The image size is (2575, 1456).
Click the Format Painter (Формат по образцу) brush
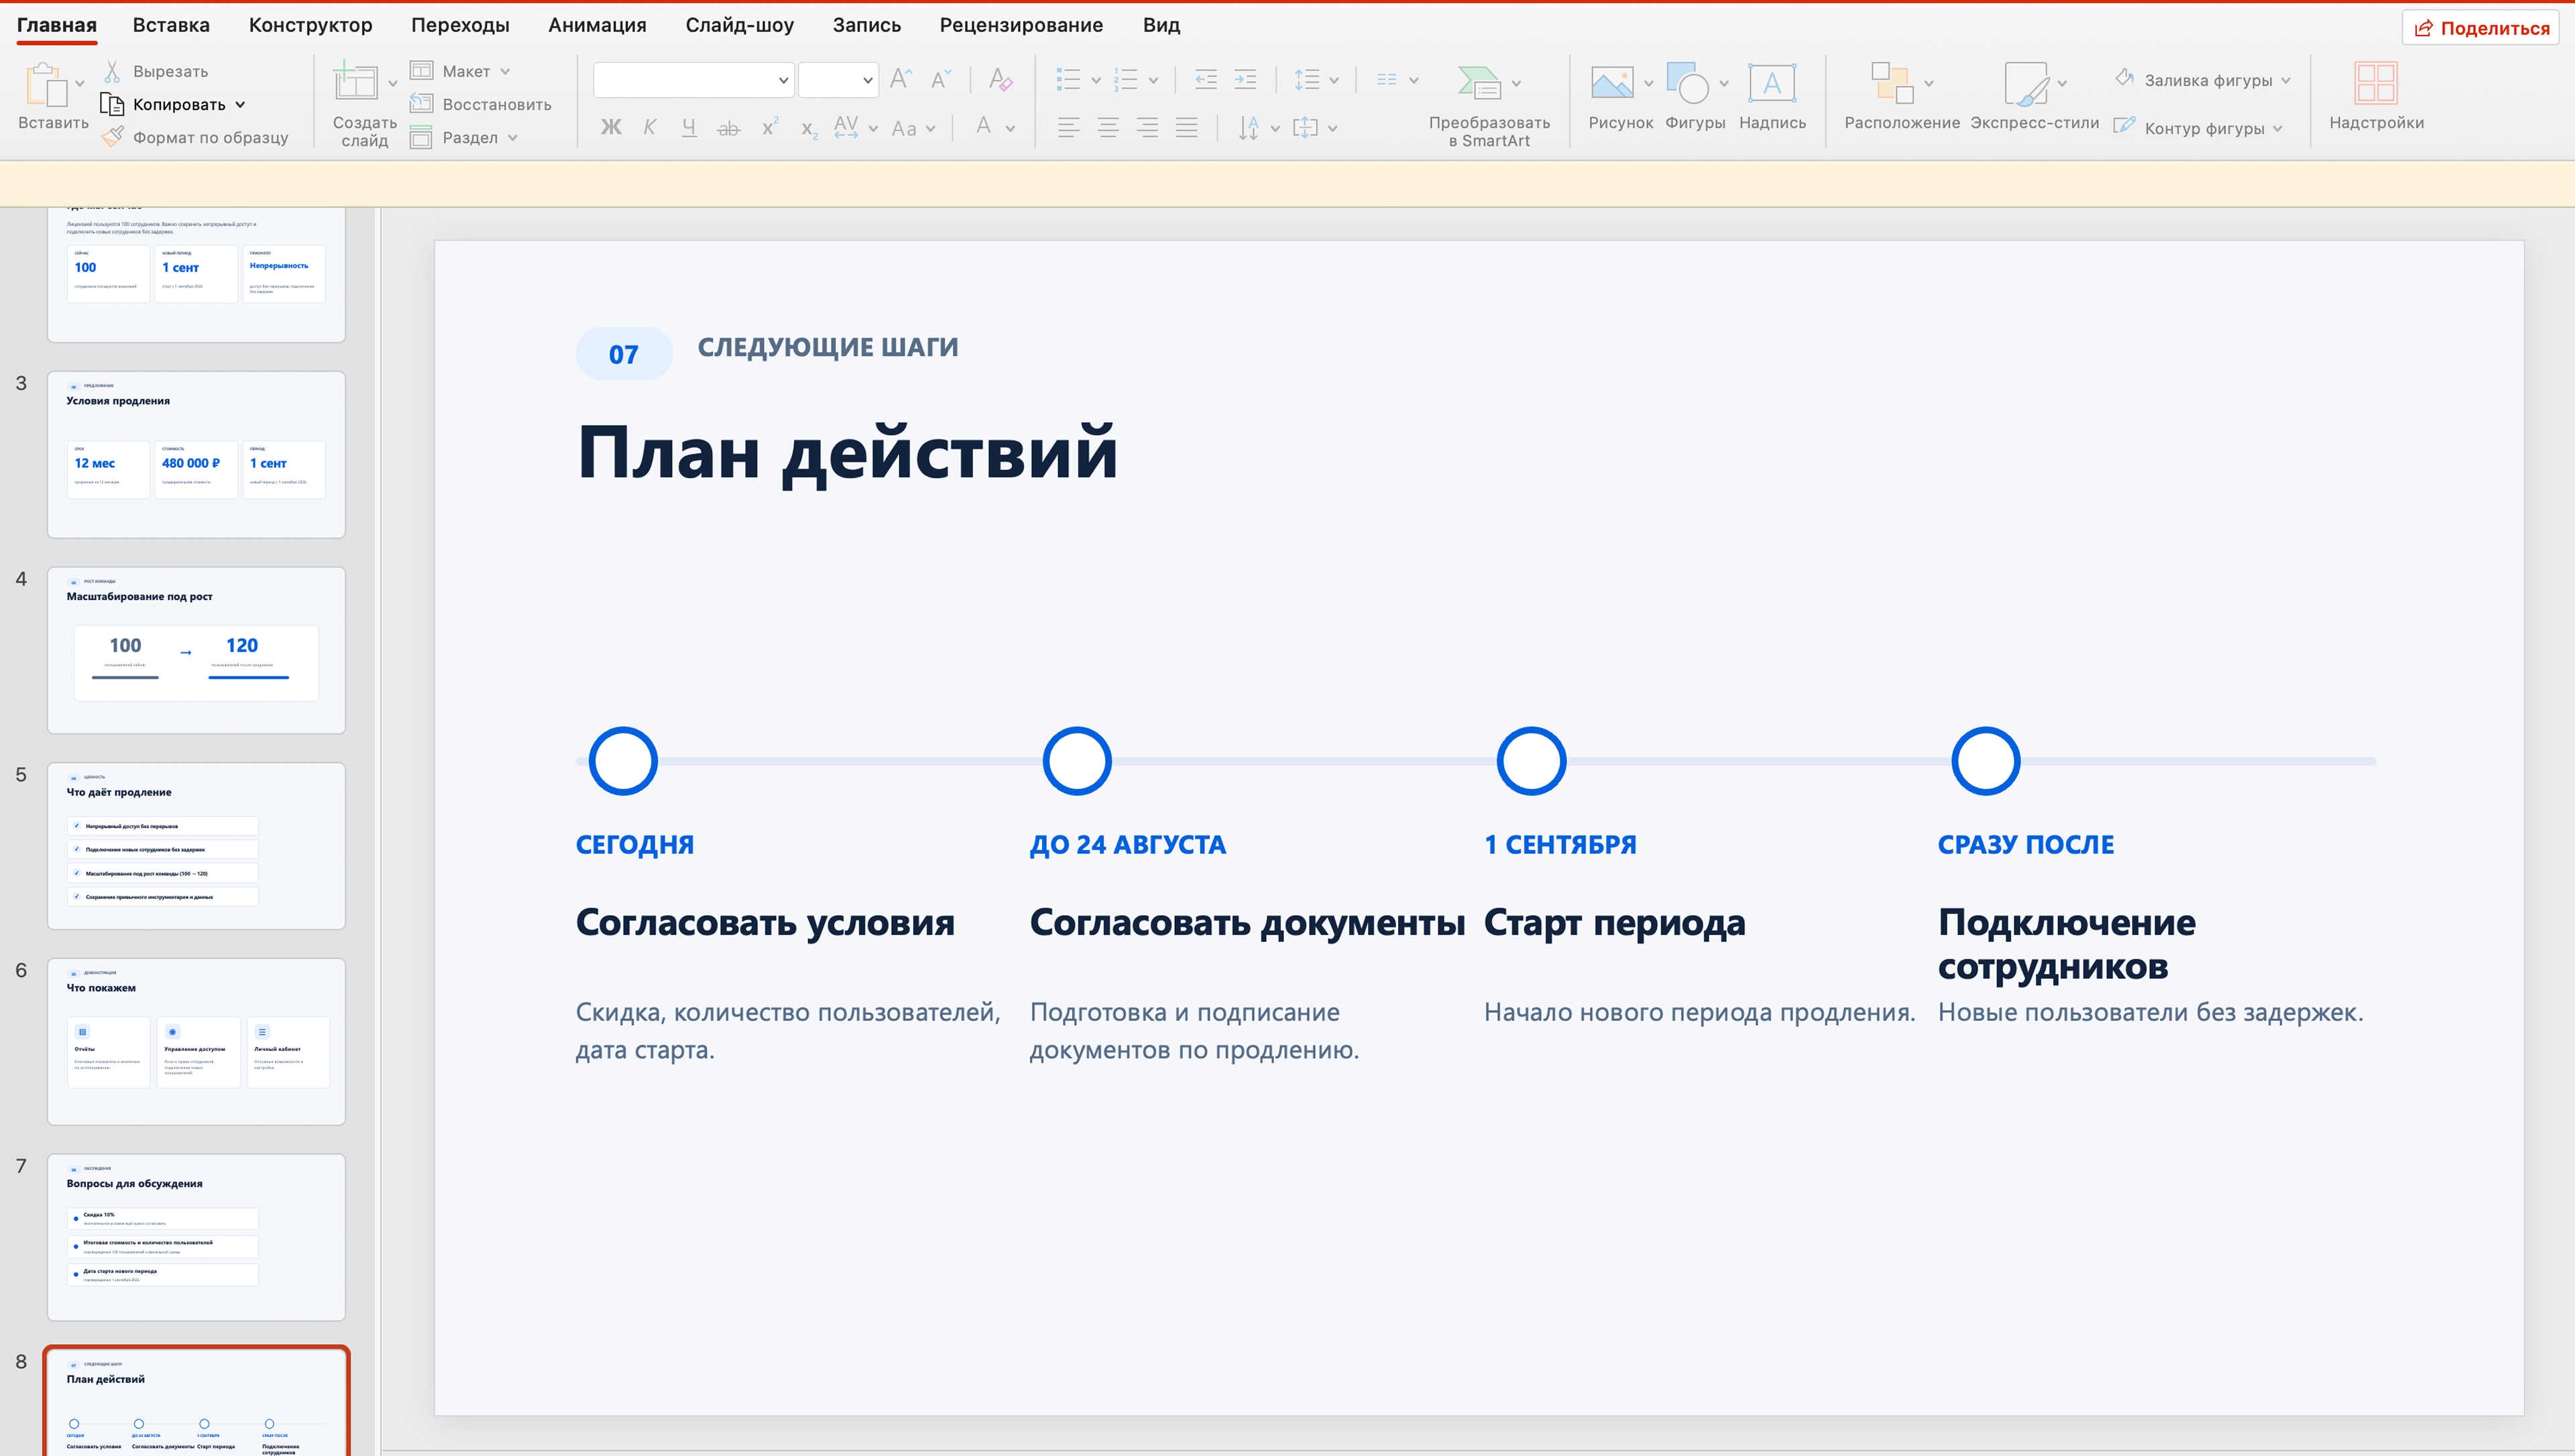pos(113,137)
